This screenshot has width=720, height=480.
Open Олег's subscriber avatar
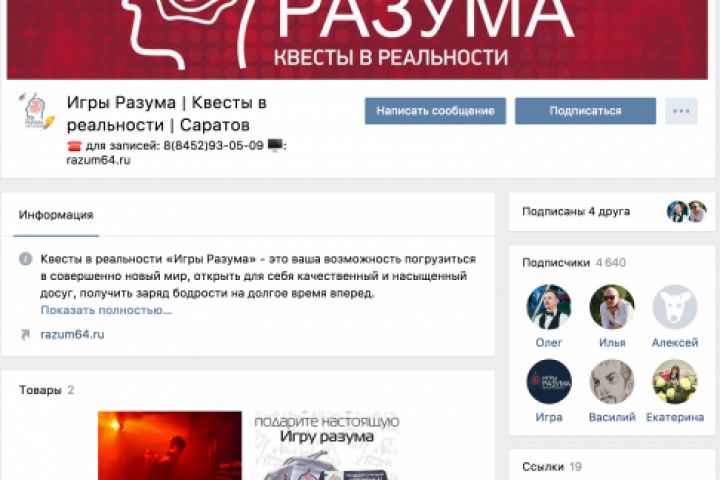coord(549,307)
